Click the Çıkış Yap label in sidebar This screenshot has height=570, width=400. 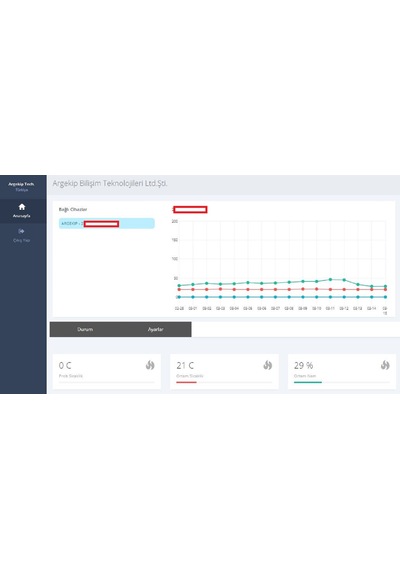pyautogui.click(x=21, y=240)
